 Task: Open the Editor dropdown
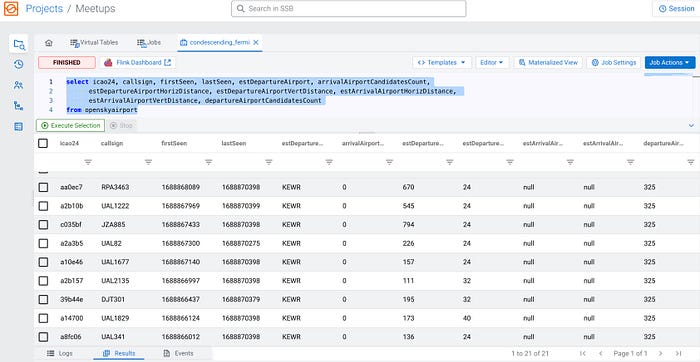[x=492, y=62]
